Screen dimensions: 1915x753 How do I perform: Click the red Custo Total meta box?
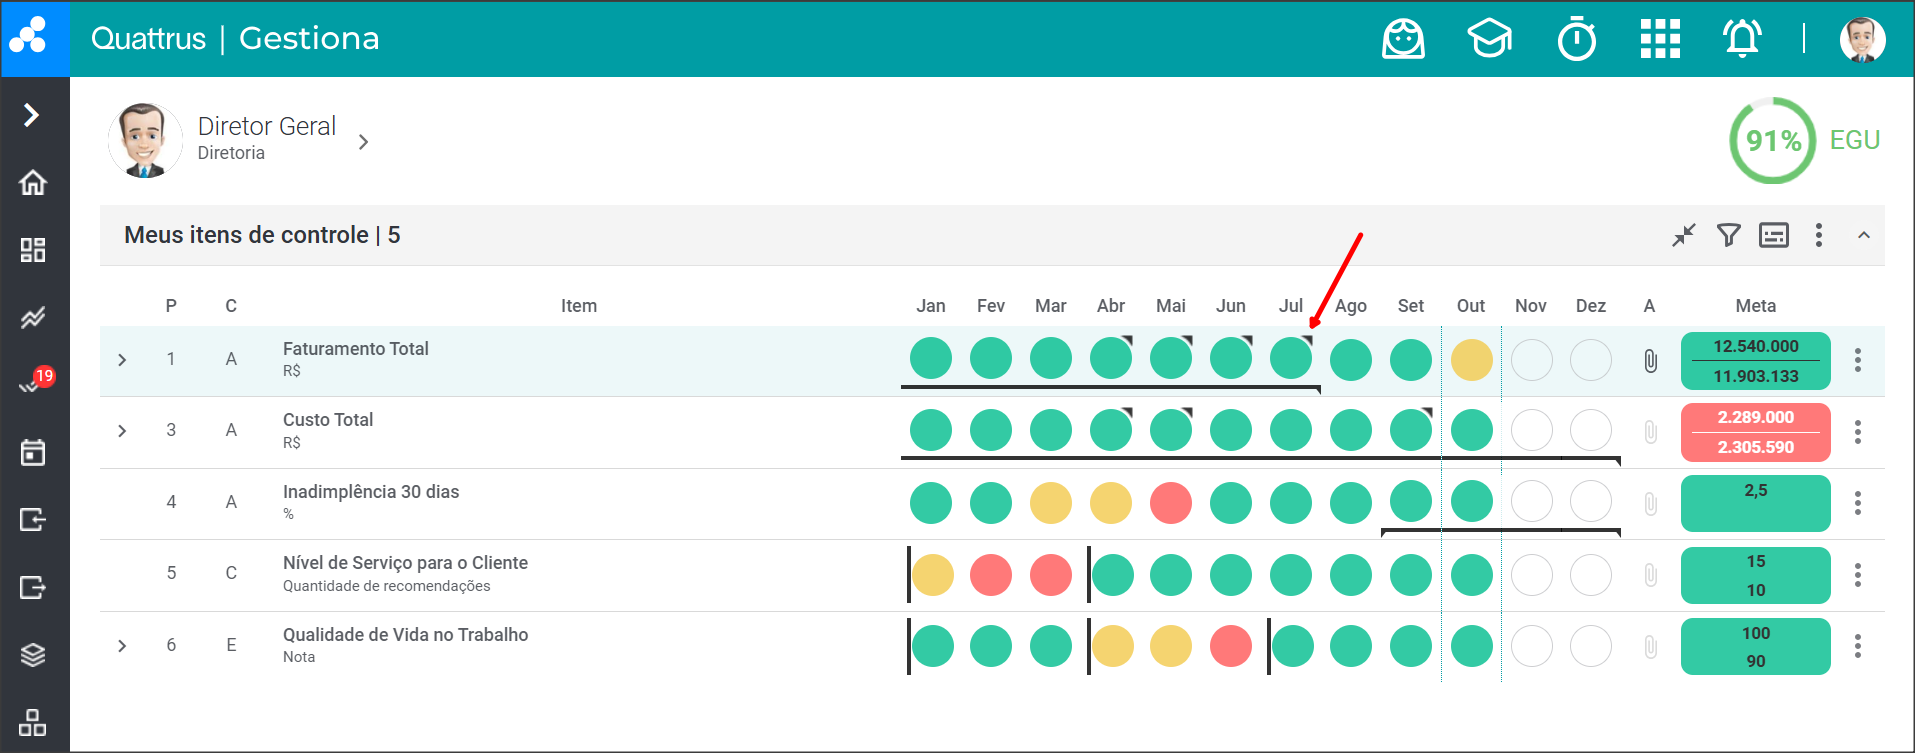pyautogui.click(x=1755, y=432)
